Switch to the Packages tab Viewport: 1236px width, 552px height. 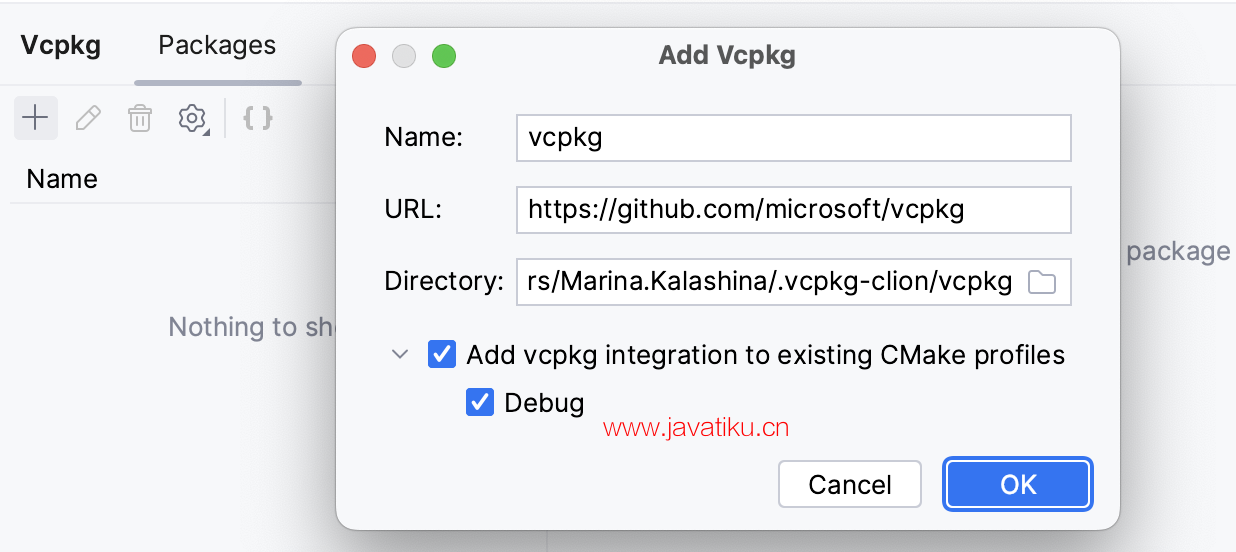coord(217,45)
